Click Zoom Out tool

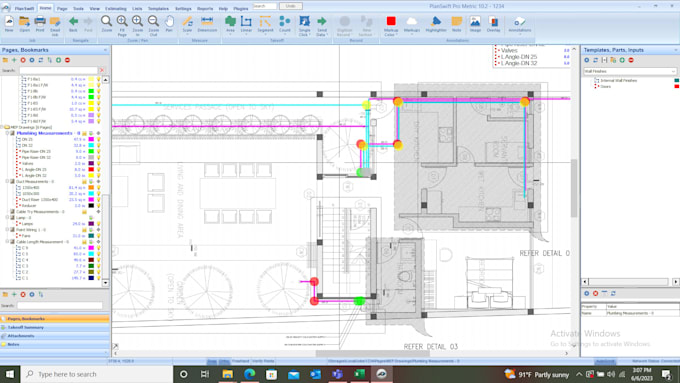(153, 25)
